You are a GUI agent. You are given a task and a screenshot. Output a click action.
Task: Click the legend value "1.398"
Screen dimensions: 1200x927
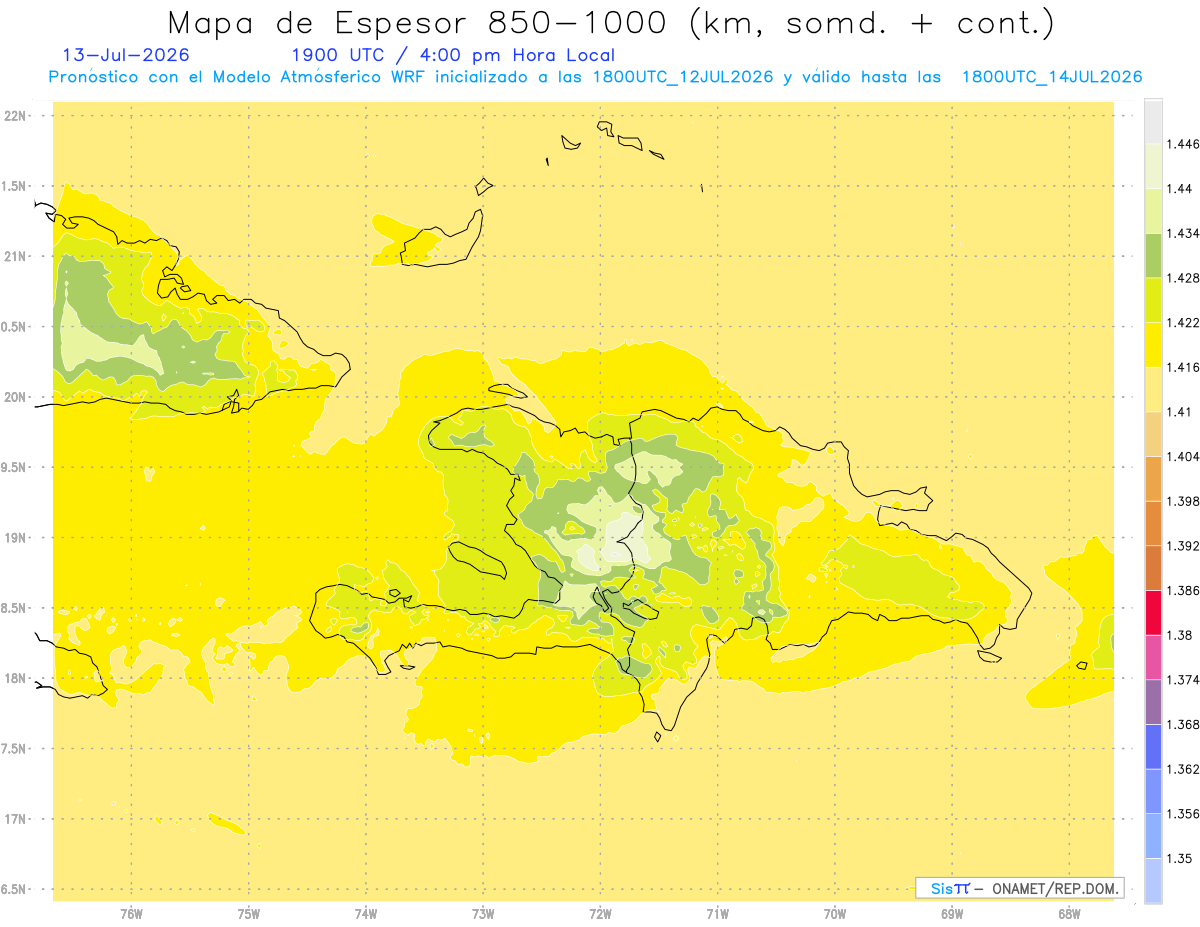pos(1182,501)
